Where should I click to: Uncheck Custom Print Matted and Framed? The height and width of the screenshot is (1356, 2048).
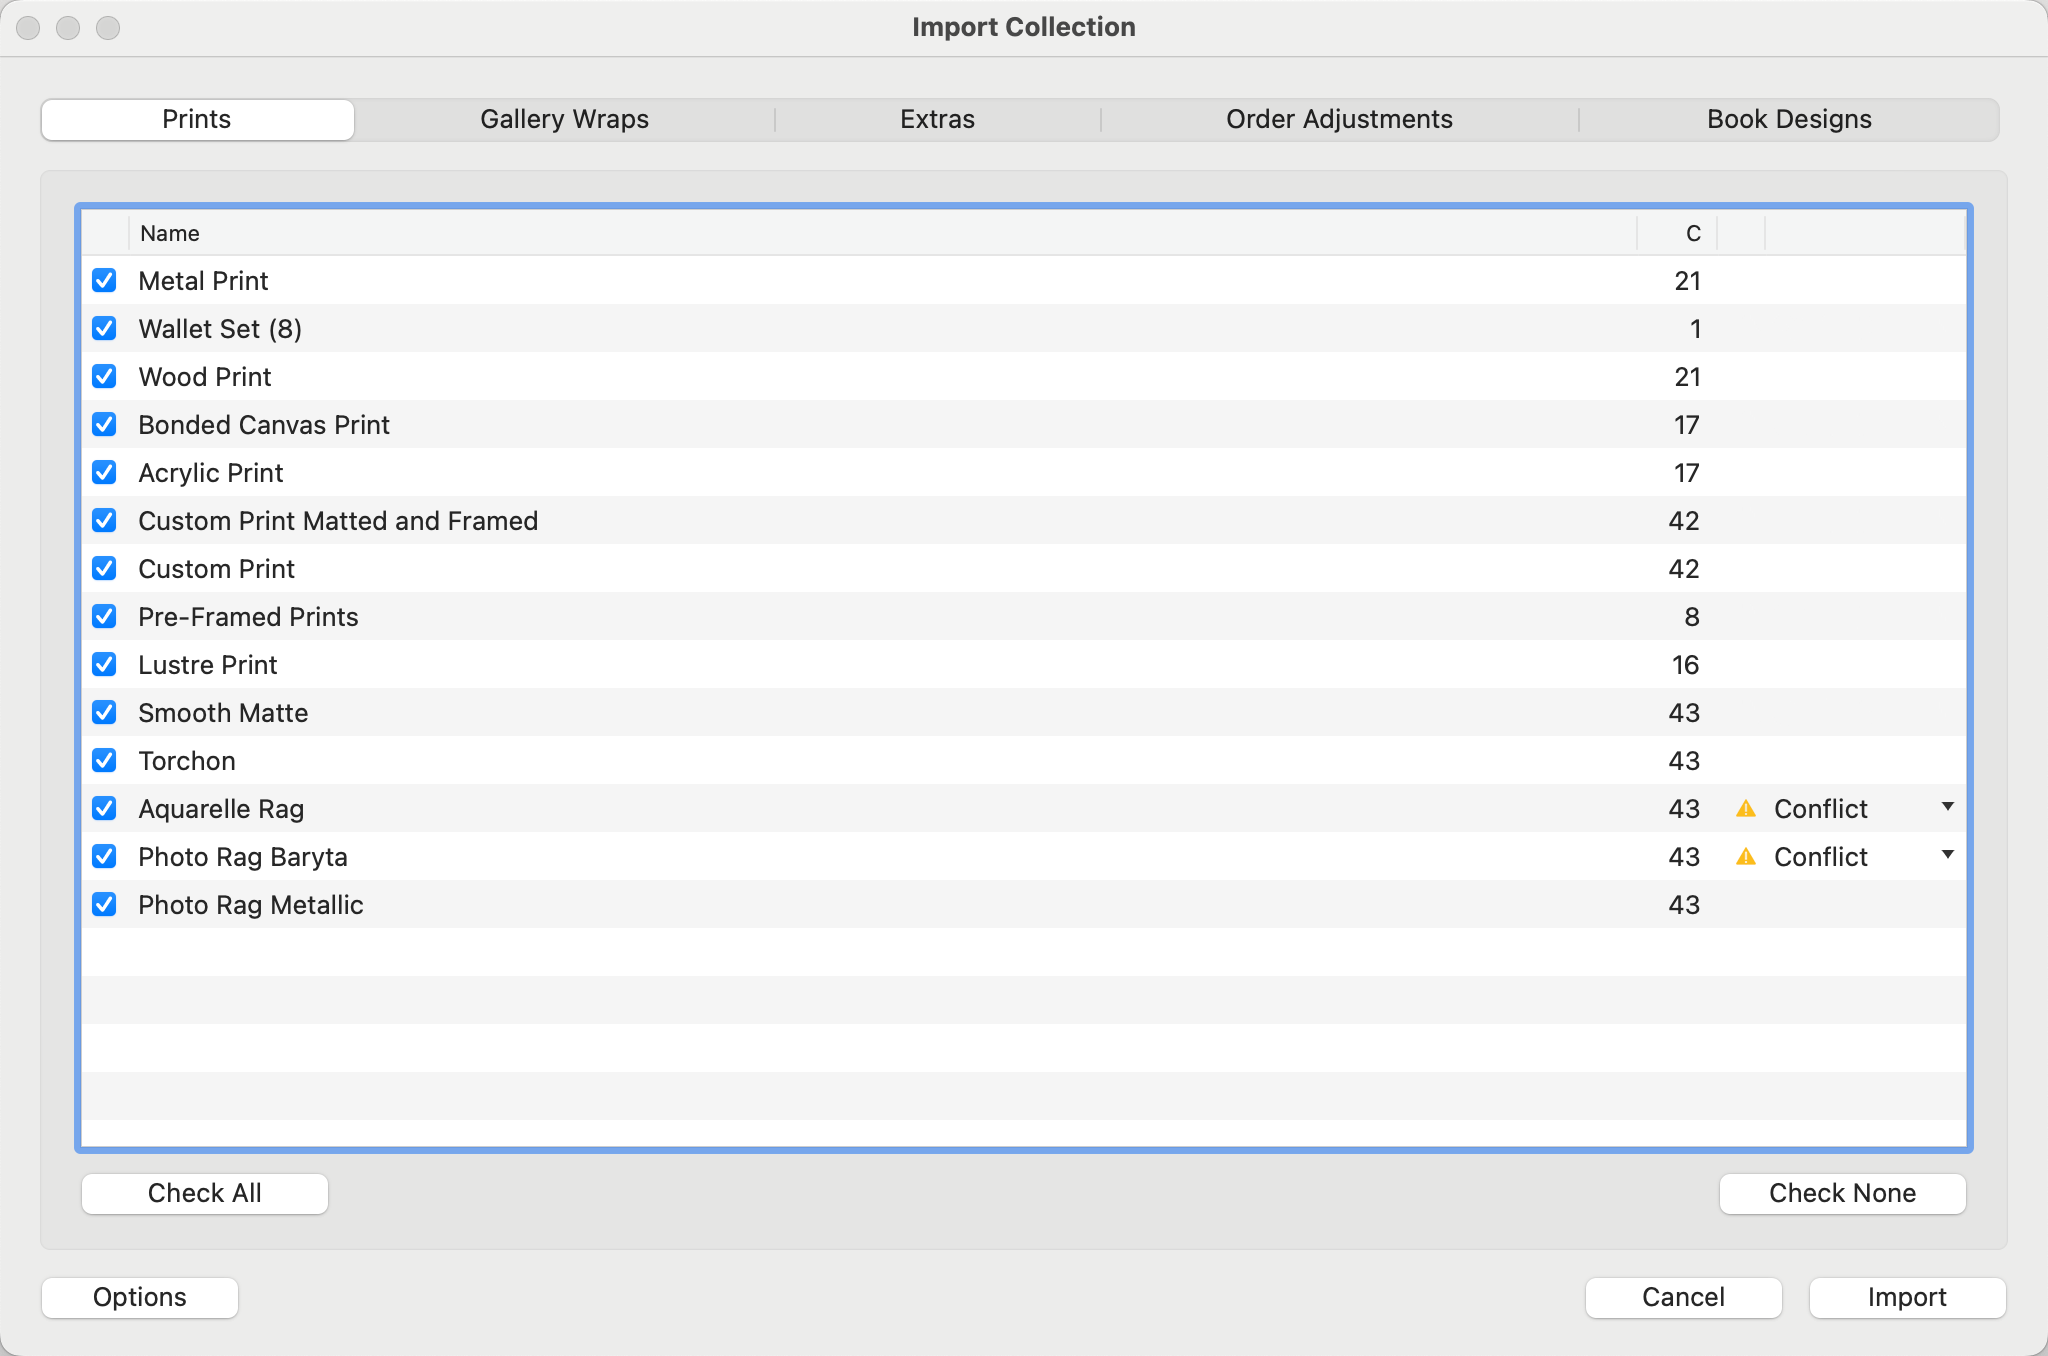click(x=104, y=521)
